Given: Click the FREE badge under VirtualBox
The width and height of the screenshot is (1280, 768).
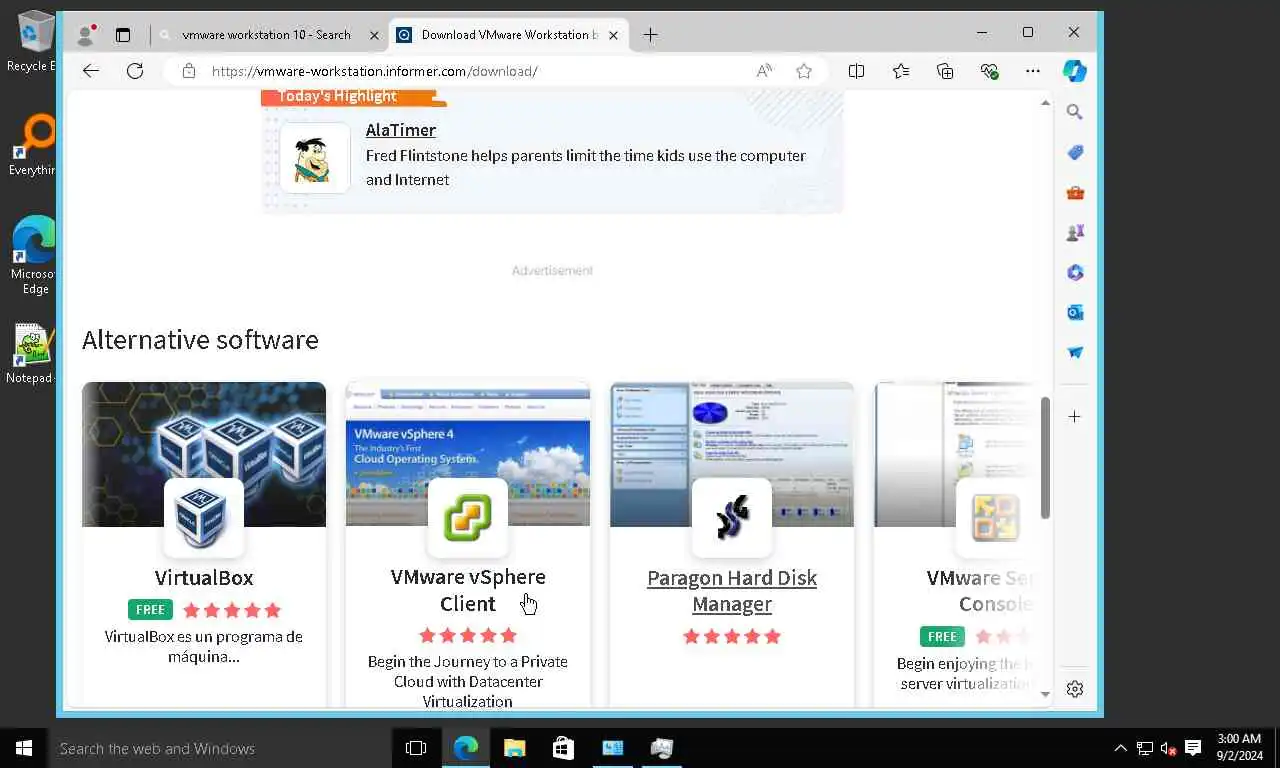Looking at the screenshot, I should pos(150,609).
